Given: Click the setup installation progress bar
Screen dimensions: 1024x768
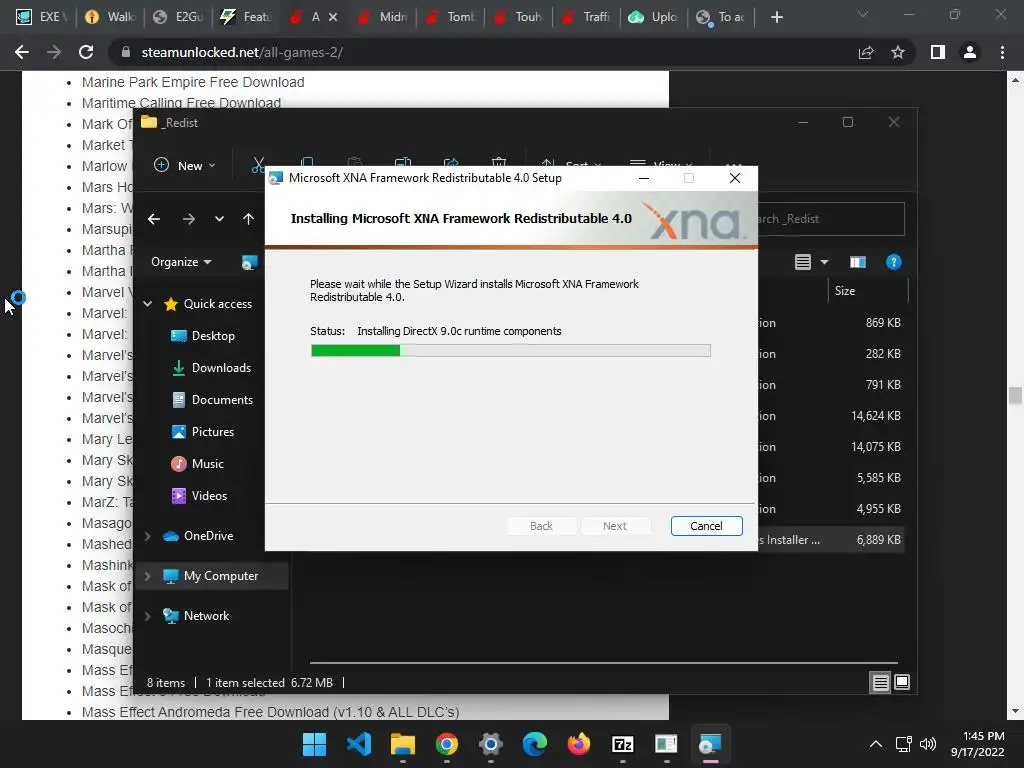Looking at the screenshot, I should (511, 351).
